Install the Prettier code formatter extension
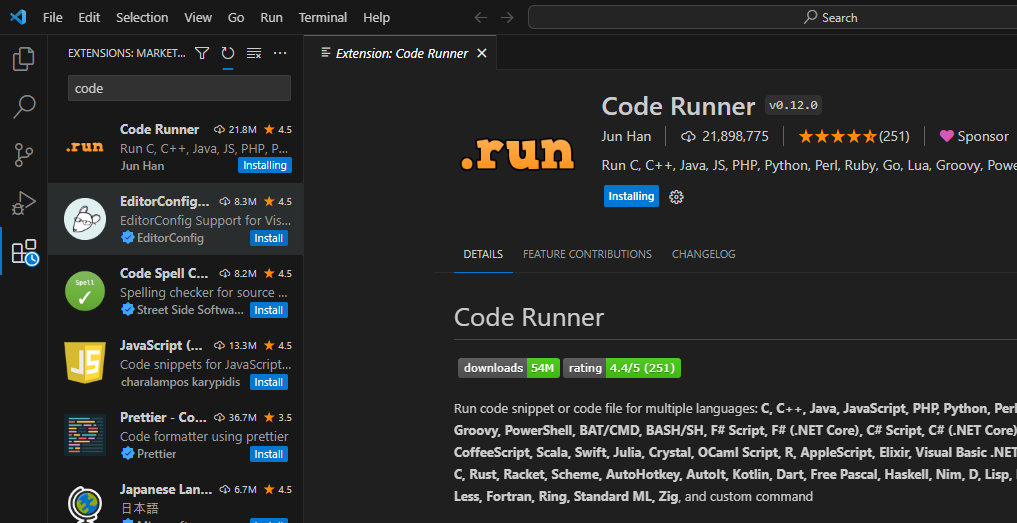The height and width of the screenshot is (523, 1017). 269,454
